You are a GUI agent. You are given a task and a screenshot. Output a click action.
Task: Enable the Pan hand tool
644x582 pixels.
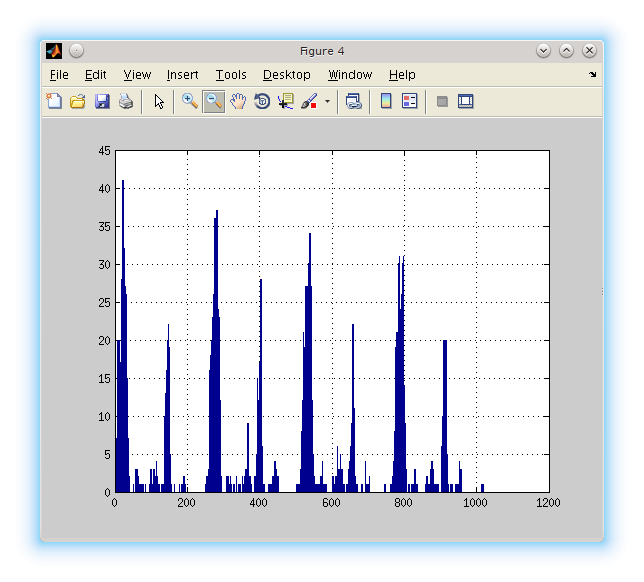coord(238,101)
